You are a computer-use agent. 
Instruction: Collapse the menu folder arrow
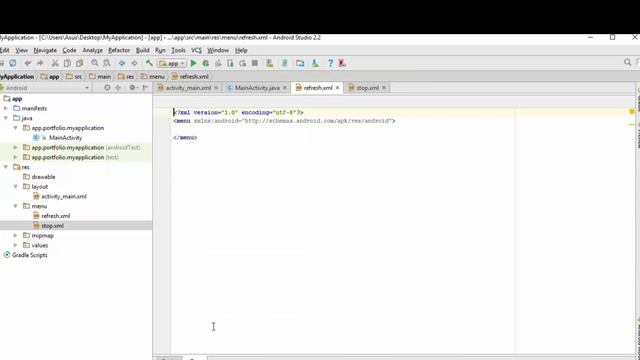point(16,206)
